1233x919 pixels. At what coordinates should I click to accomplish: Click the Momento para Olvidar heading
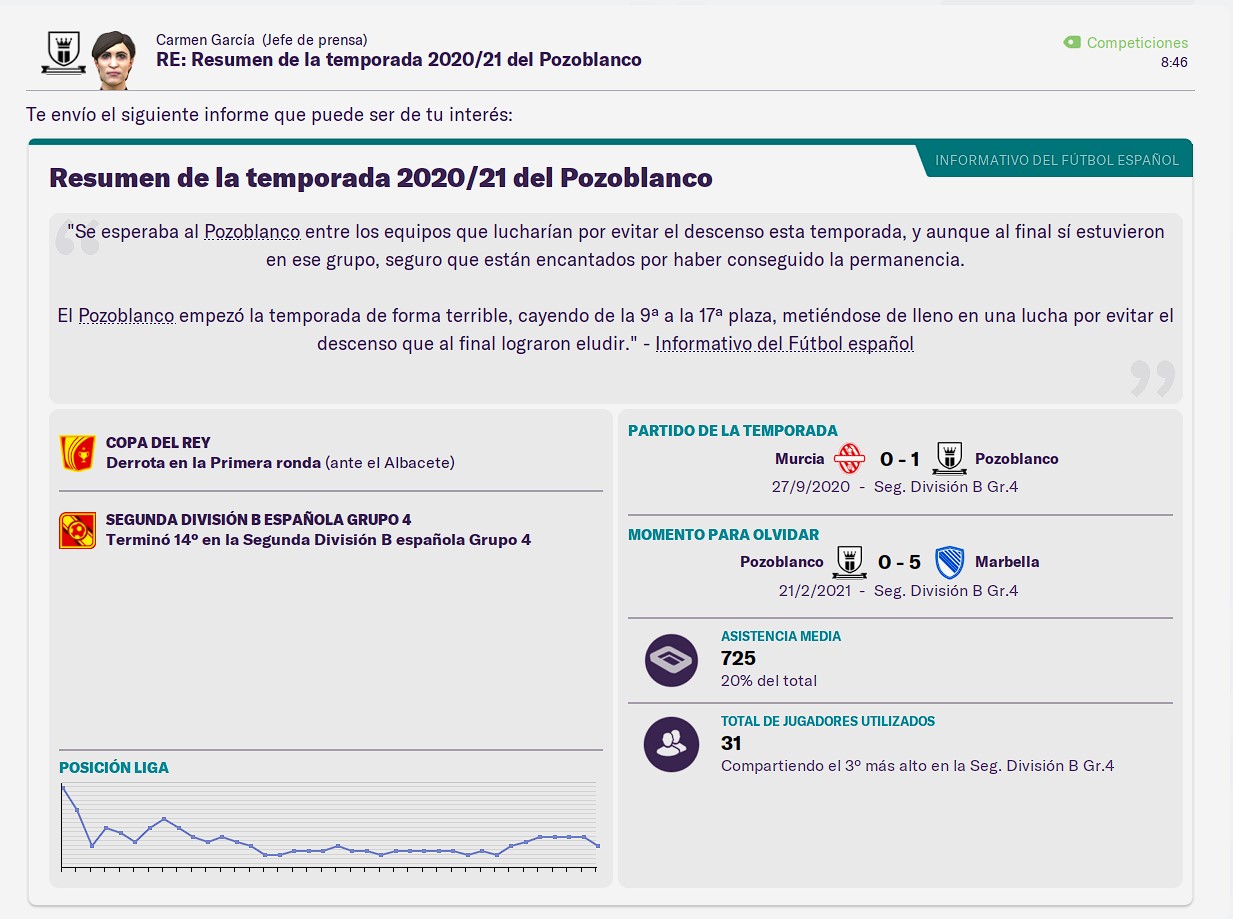(x=723, y=535)
